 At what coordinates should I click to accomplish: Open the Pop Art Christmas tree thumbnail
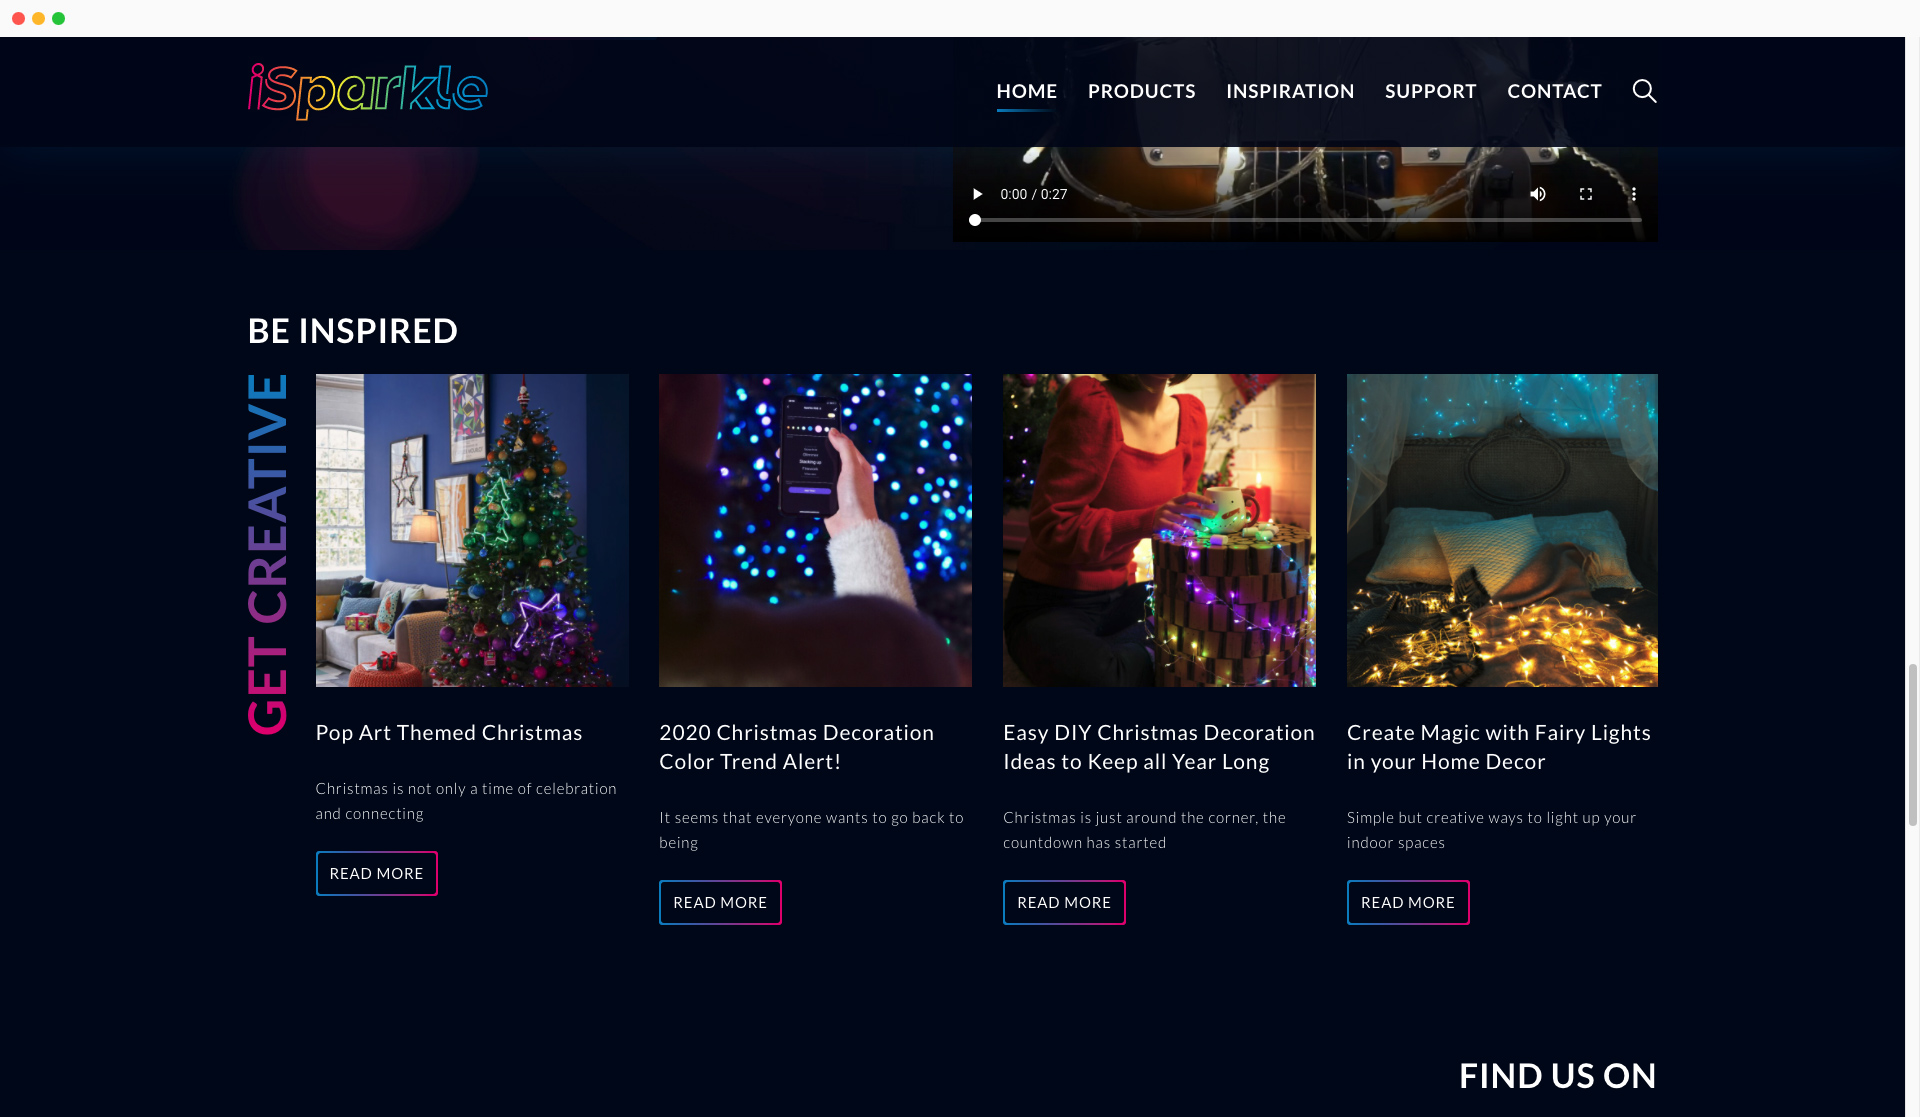click(x=472, y=530)
